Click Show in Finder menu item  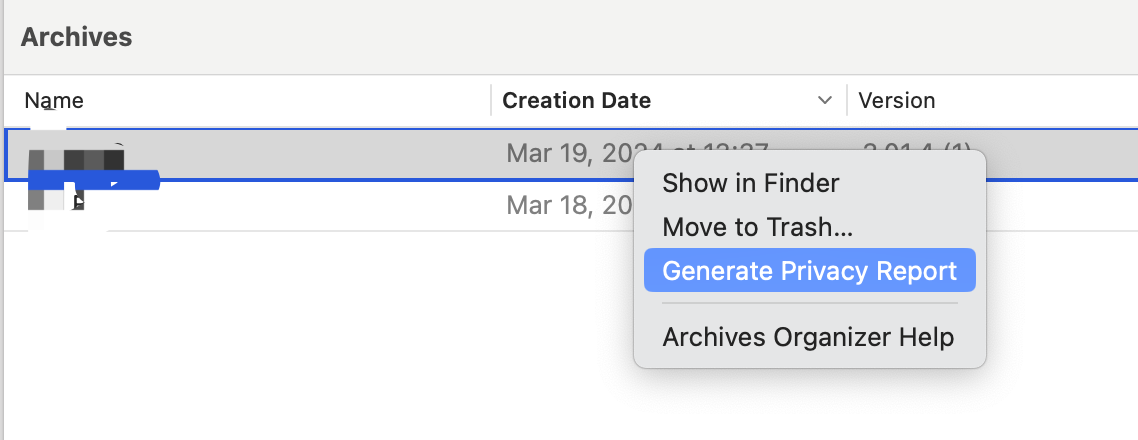(x=750, y=183)
